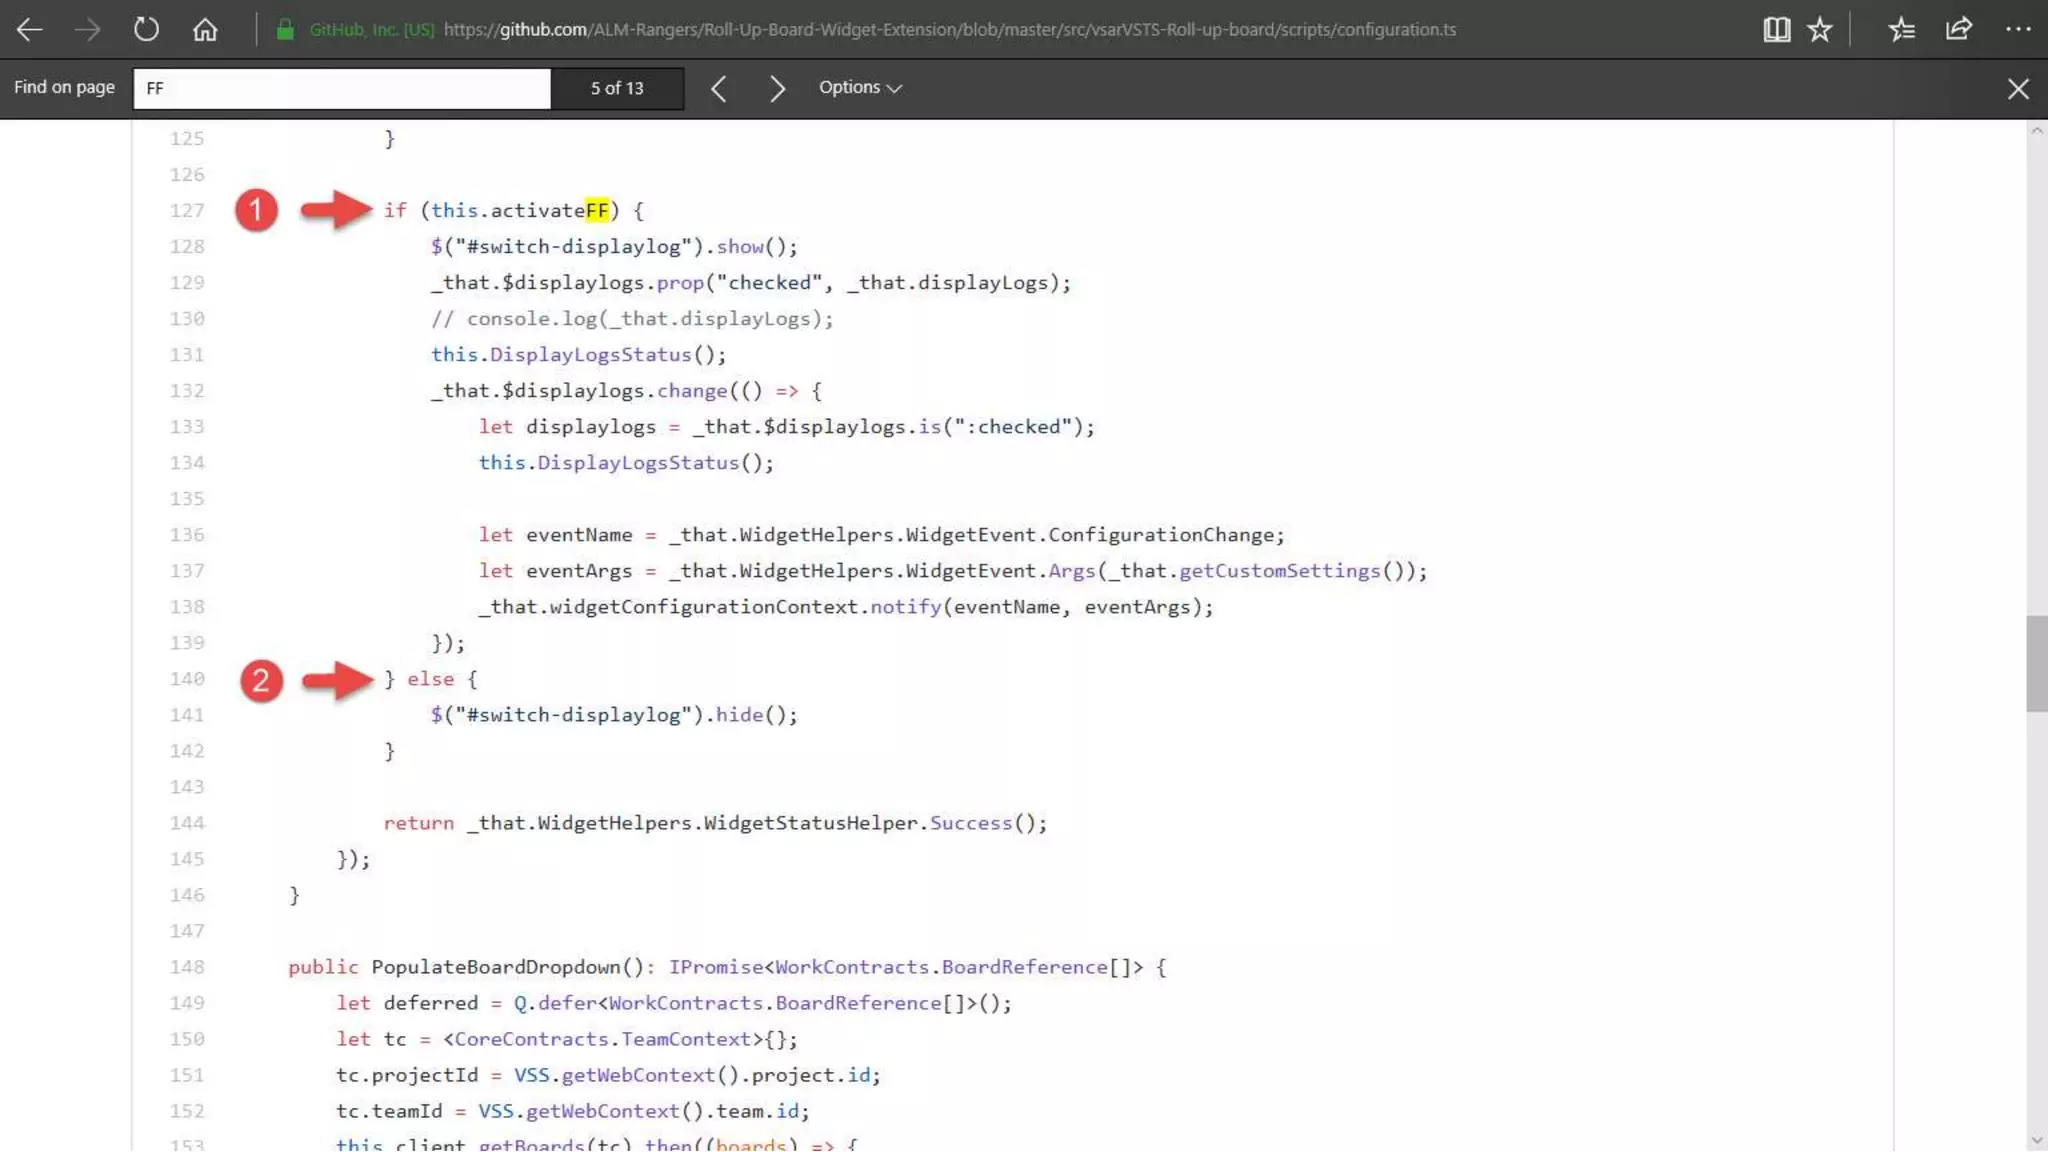2048x1152 pixels.
Task: Go to next find result
Action: coord(777,89)
